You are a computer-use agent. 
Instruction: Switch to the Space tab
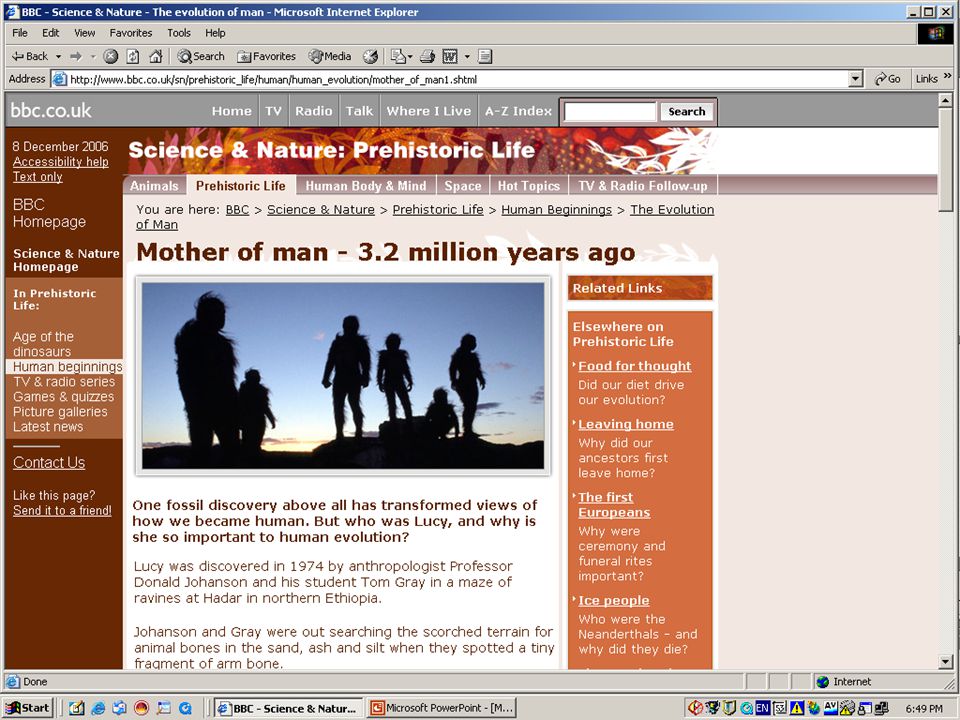coord(463,186)
